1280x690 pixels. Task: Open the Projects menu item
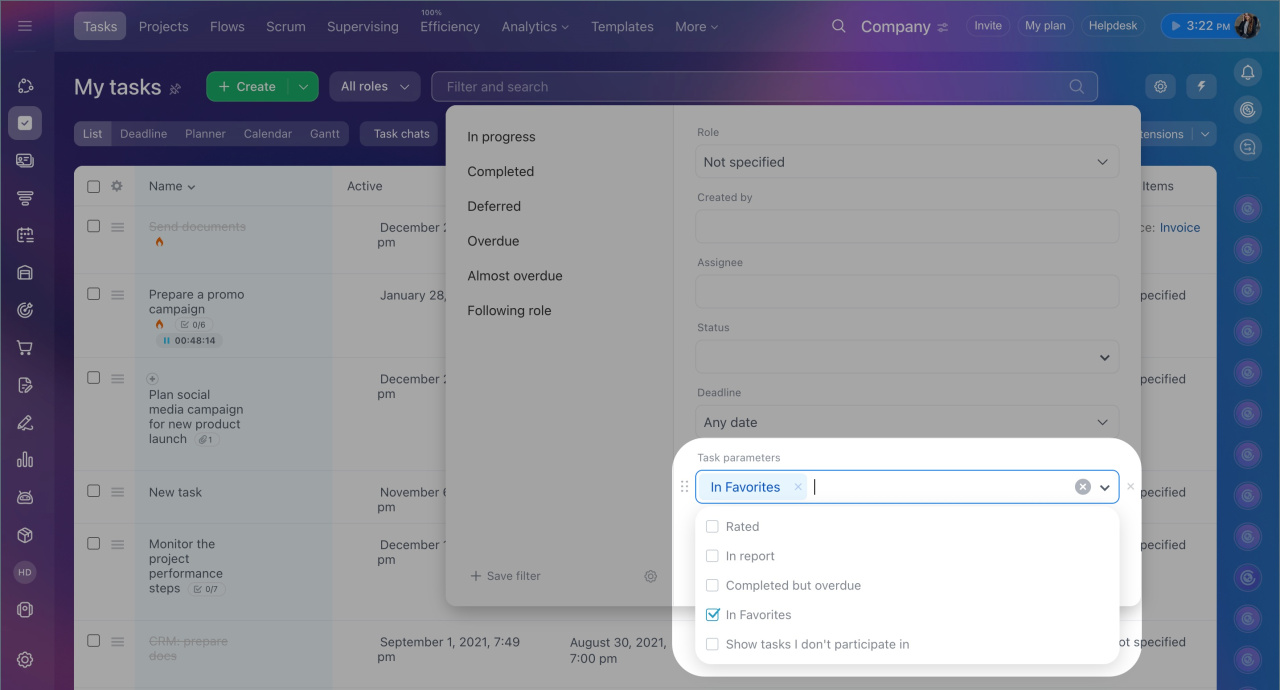(164, 26)
